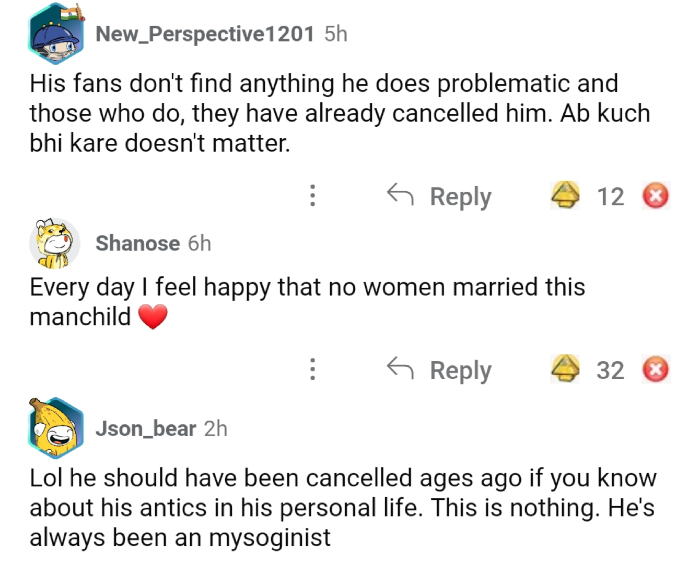Open options menu on Shanose's comment
Image resolution: width=700 pixels, height=572 pixels.
coord(313,370)
